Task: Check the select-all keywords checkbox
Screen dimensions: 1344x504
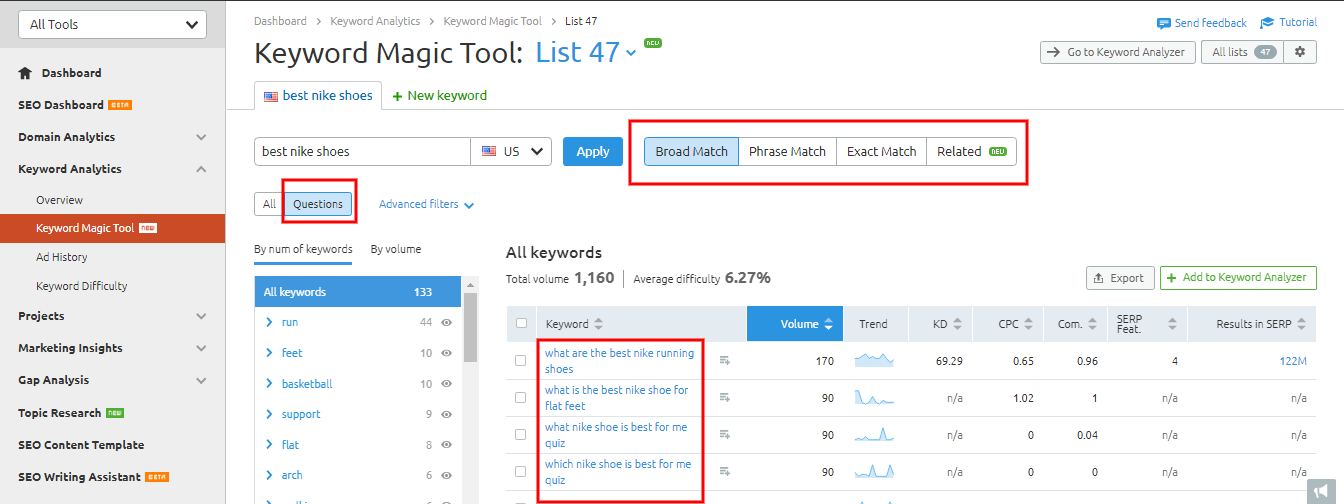Action: tap(520, 323)
